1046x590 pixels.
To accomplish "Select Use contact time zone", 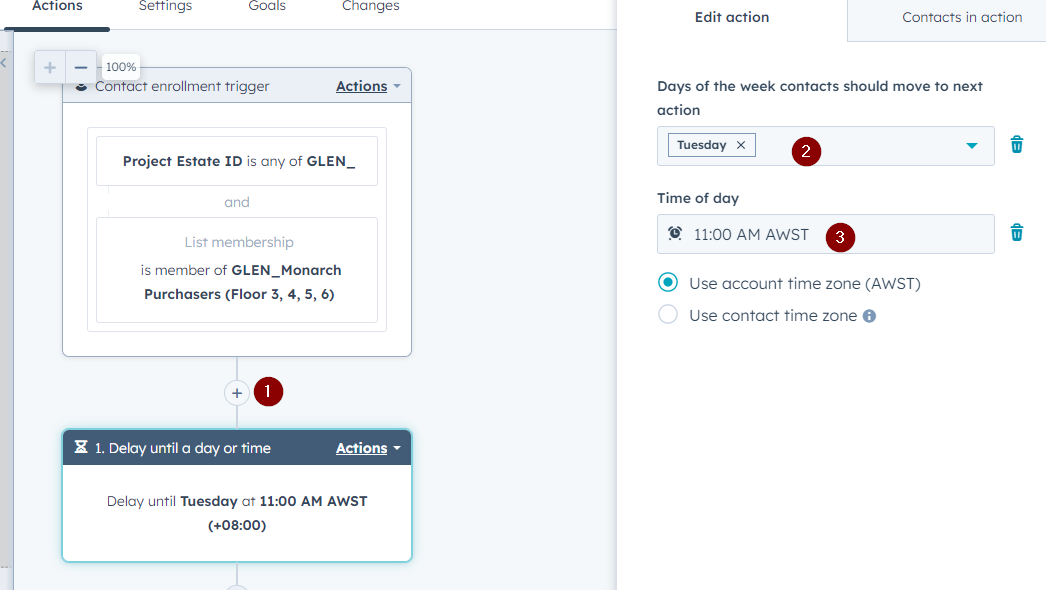I will 668,314.
